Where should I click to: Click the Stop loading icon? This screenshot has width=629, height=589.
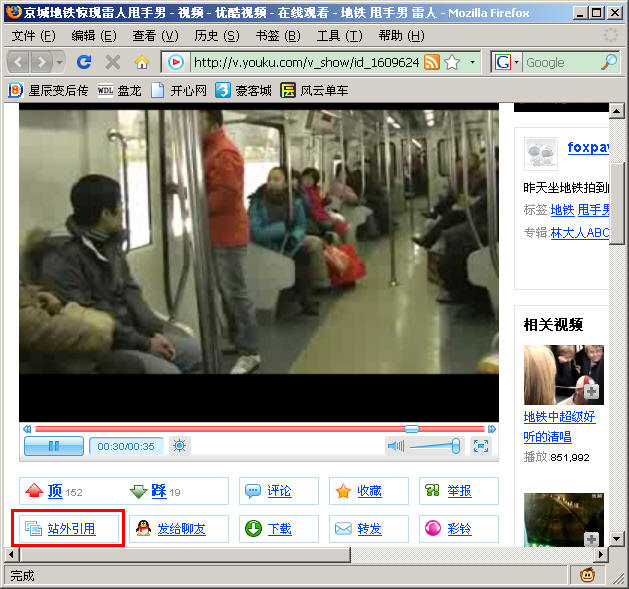pos(113,62)
